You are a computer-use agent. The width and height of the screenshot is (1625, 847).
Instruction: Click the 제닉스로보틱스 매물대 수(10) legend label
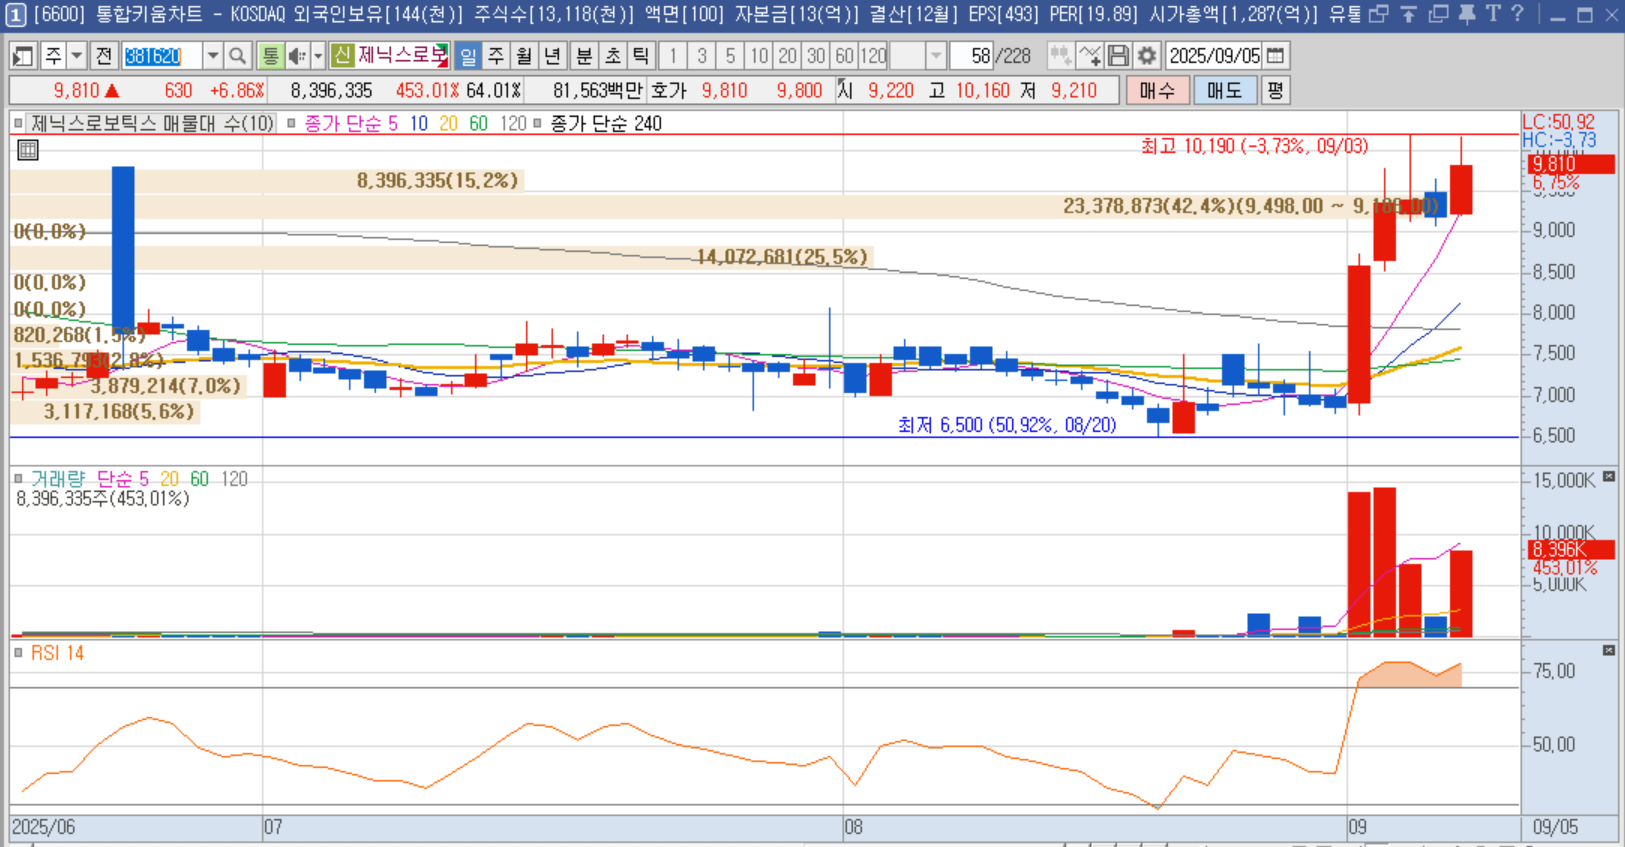tap(152, 124)
